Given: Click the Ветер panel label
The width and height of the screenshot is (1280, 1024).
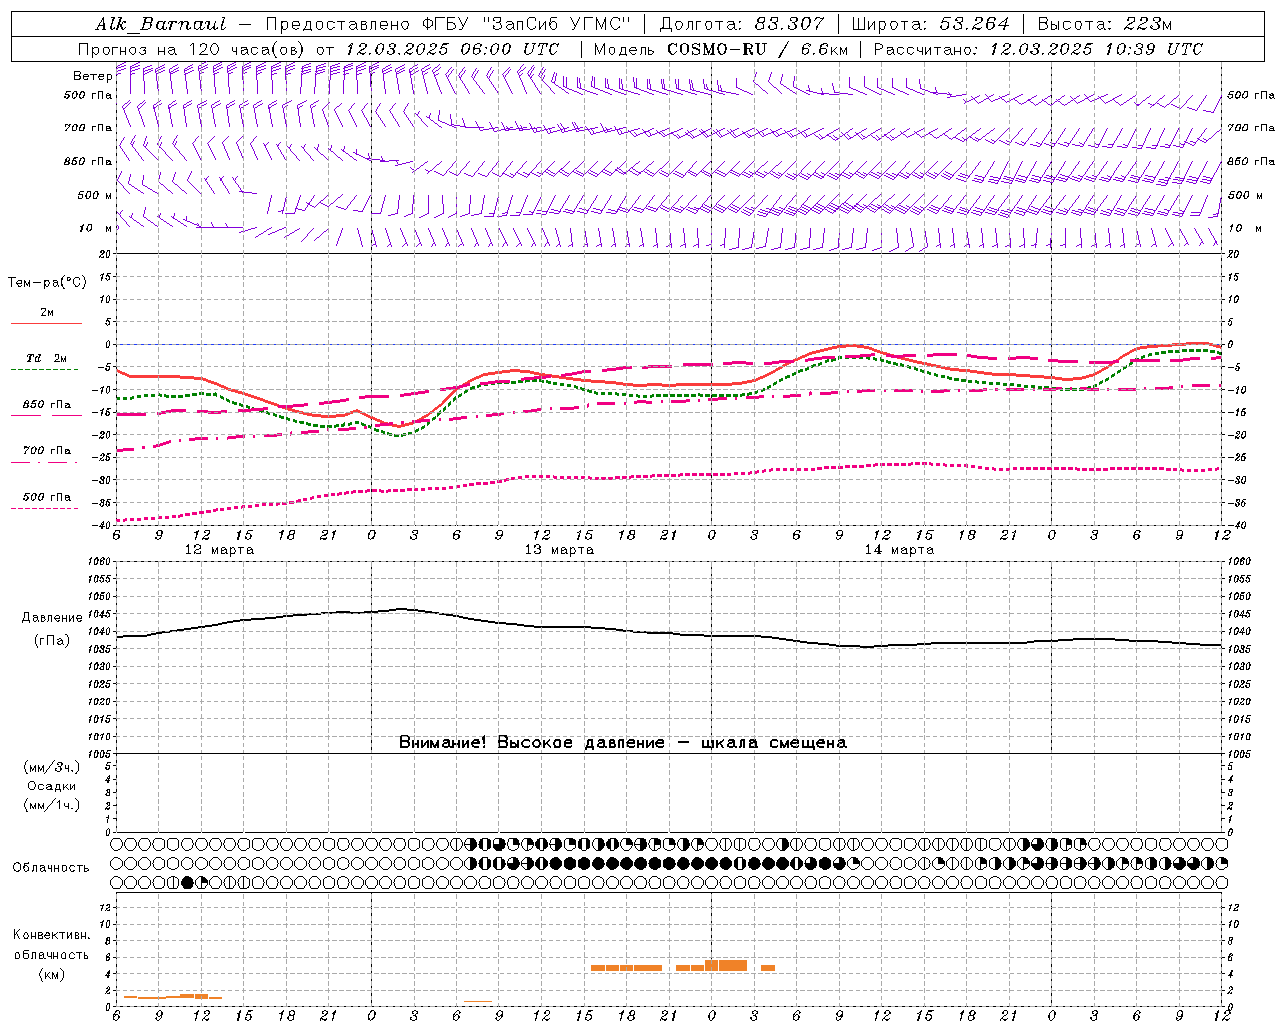Looking at the screenshot, I should 92,76.
